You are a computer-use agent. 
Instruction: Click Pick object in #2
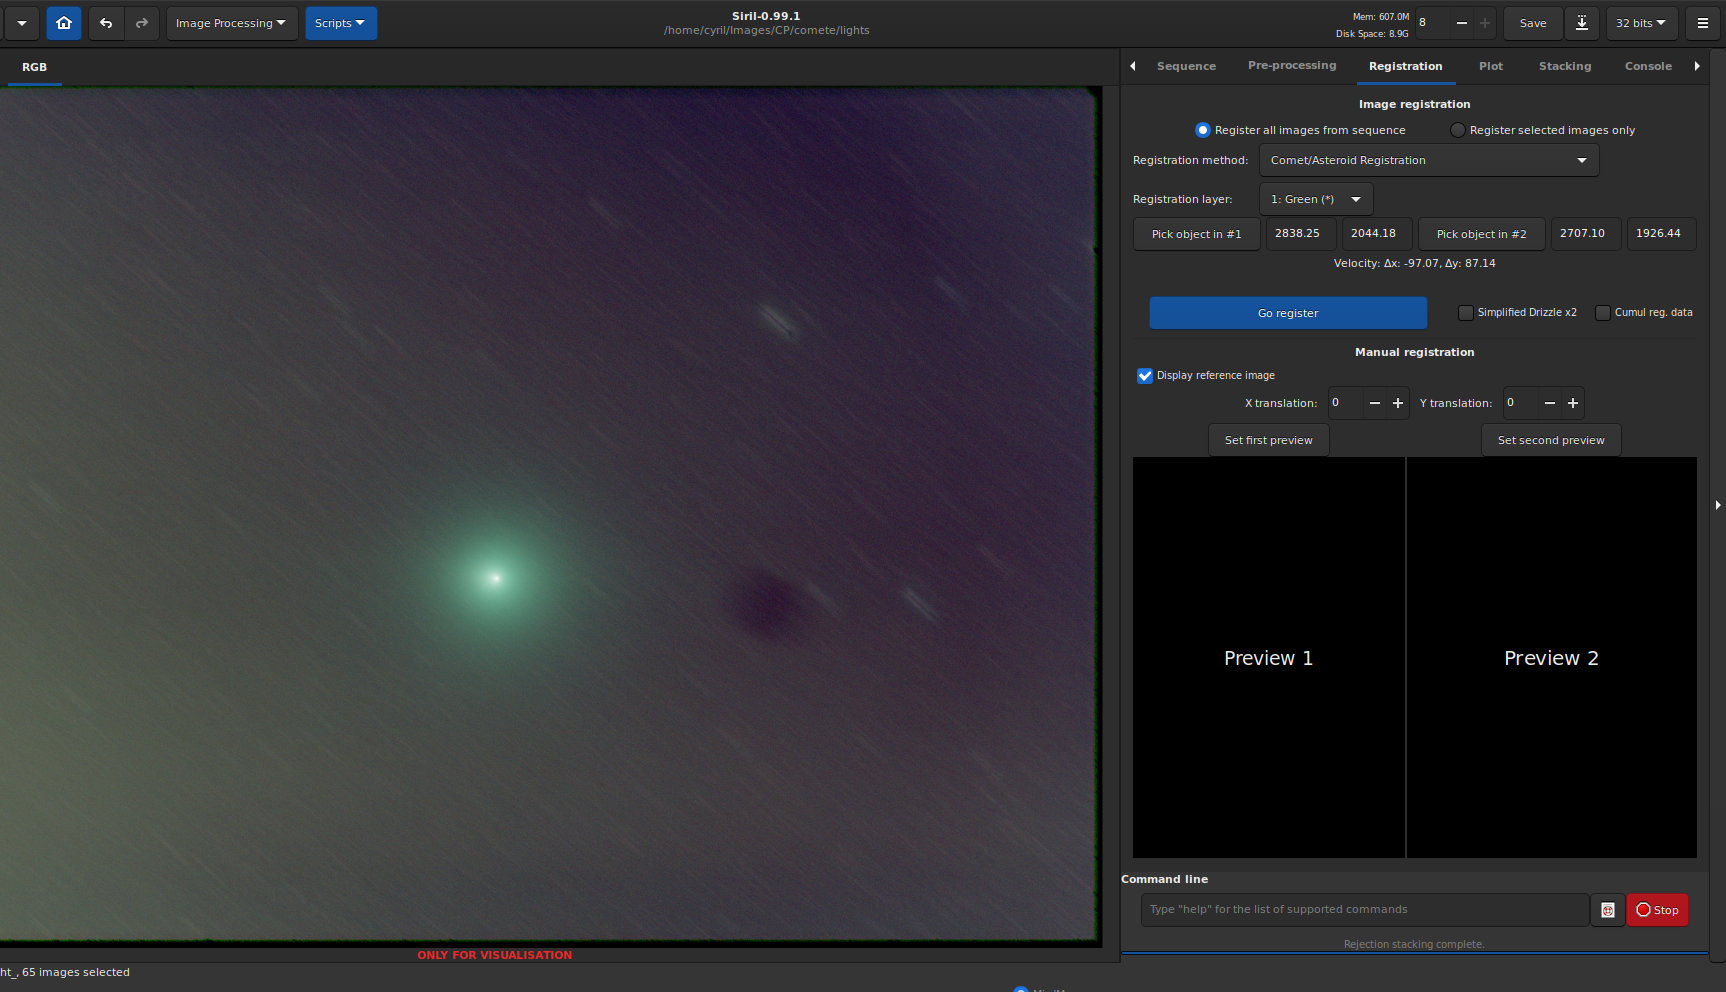(1482, 234)
